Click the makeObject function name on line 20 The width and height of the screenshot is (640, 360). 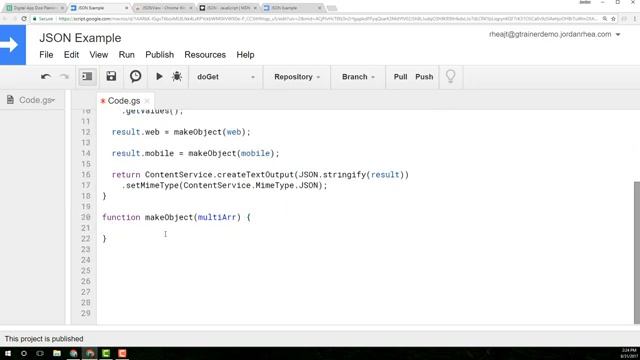pyautogui.click(x=169, y=217)
